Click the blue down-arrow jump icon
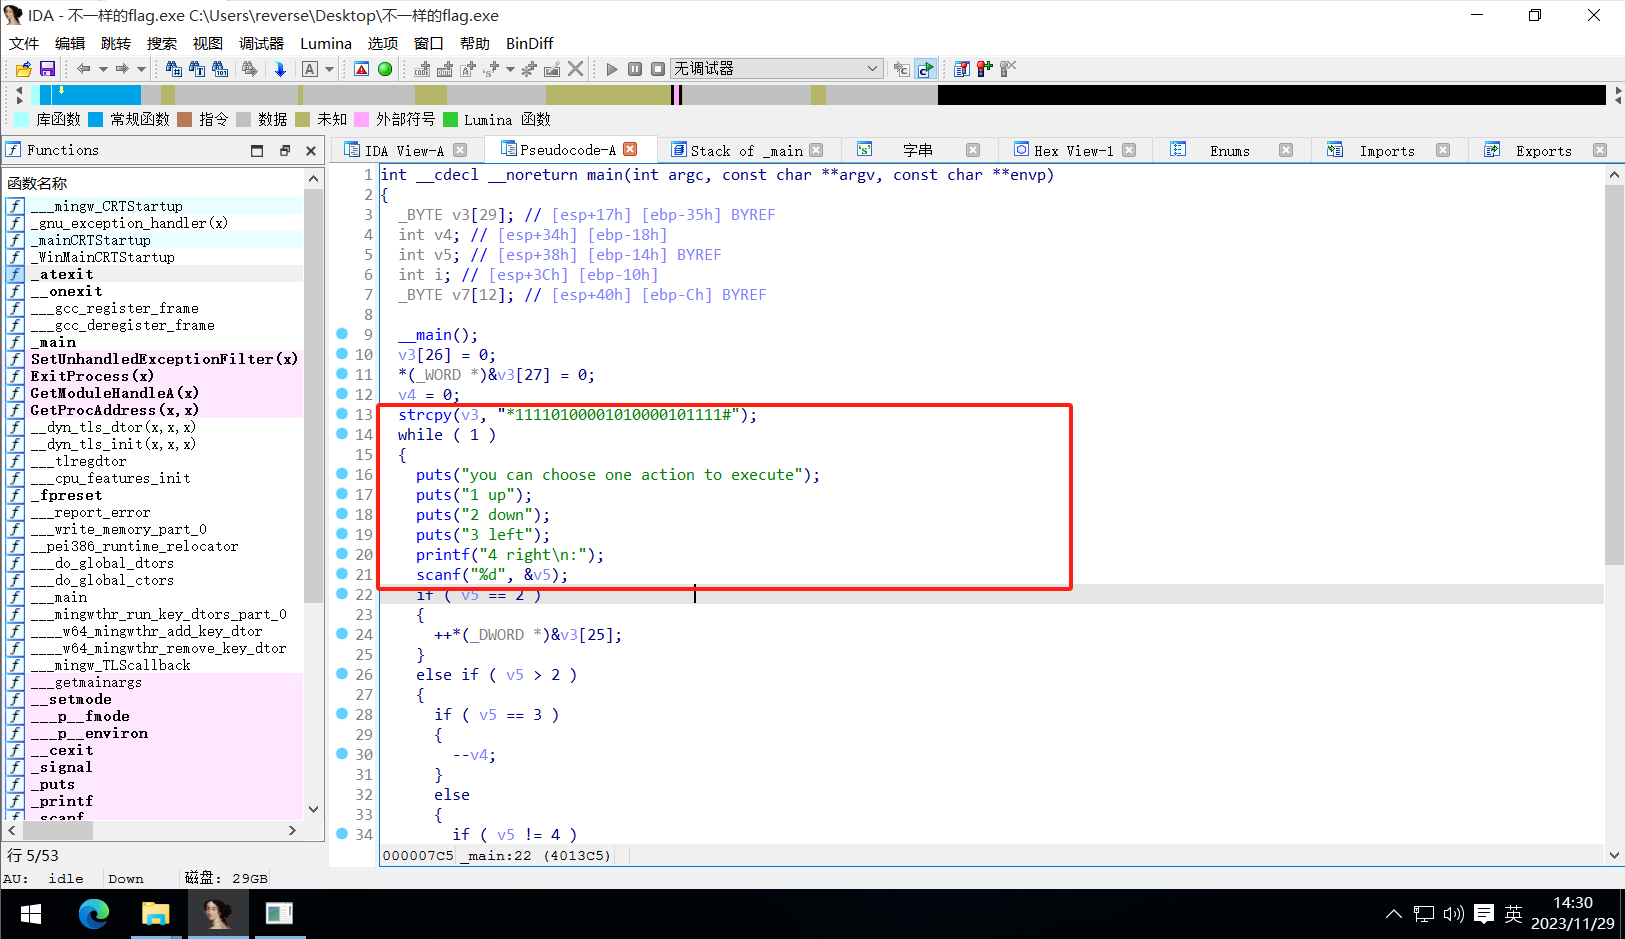The image size is (1625, 939). 280,69
